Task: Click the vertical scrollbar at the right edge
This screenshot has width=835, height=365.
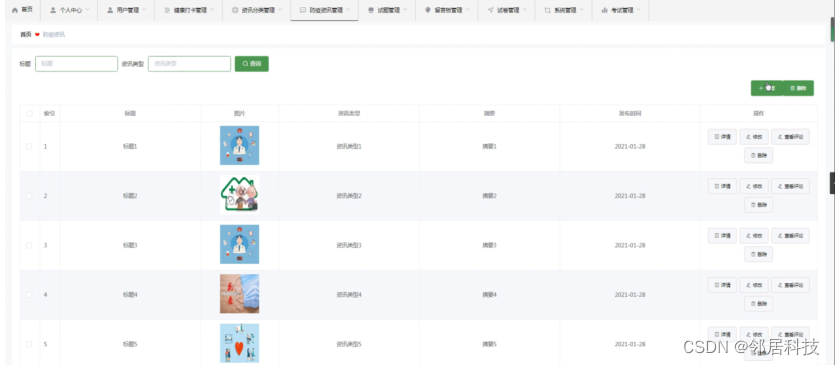Action: (832, 29)
